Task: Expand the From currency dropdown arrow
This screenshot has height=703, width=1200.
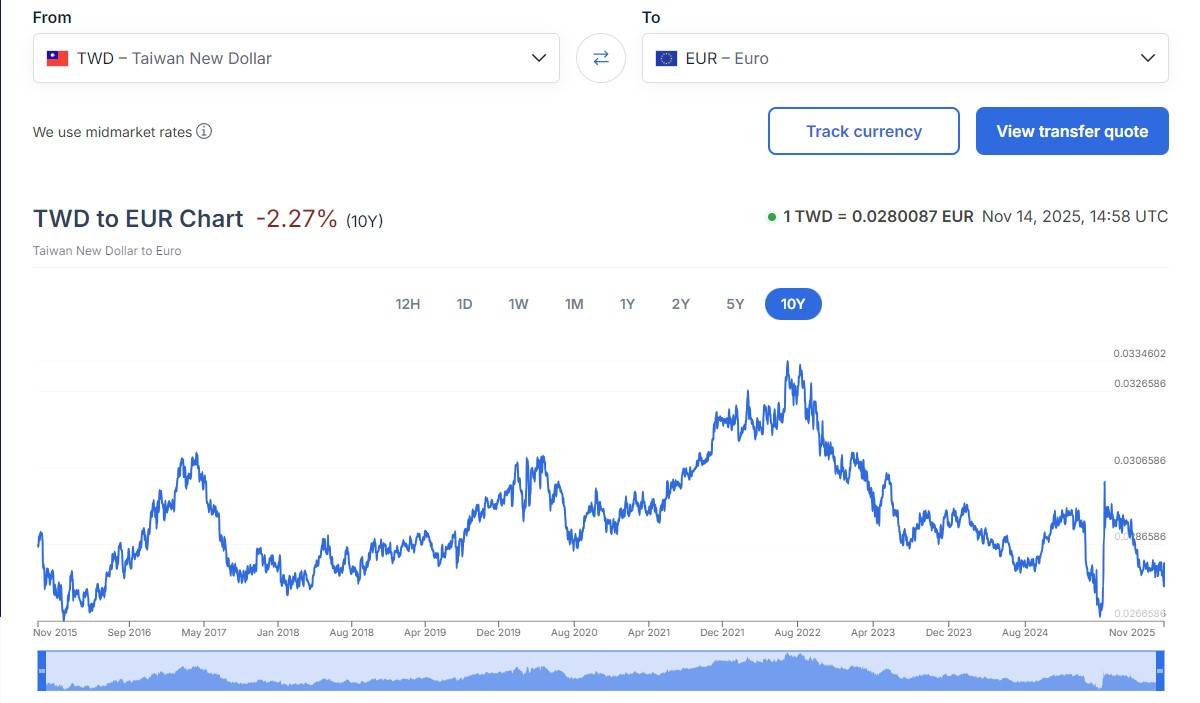Action: pyautogui.click(x=539, y=58)
